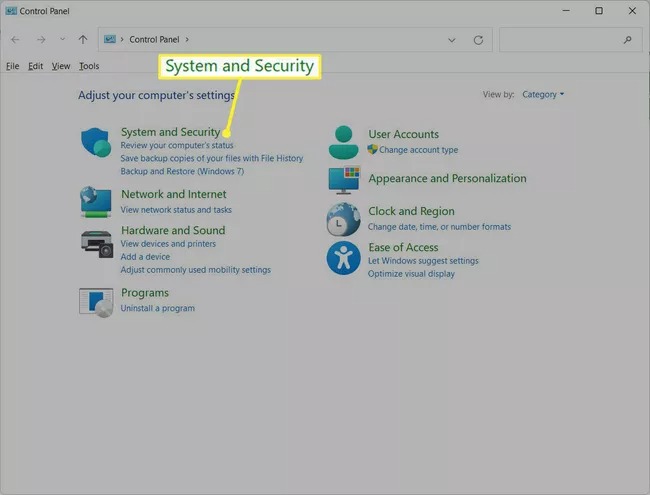Open Hardware and Sound category

click(173, 230)
